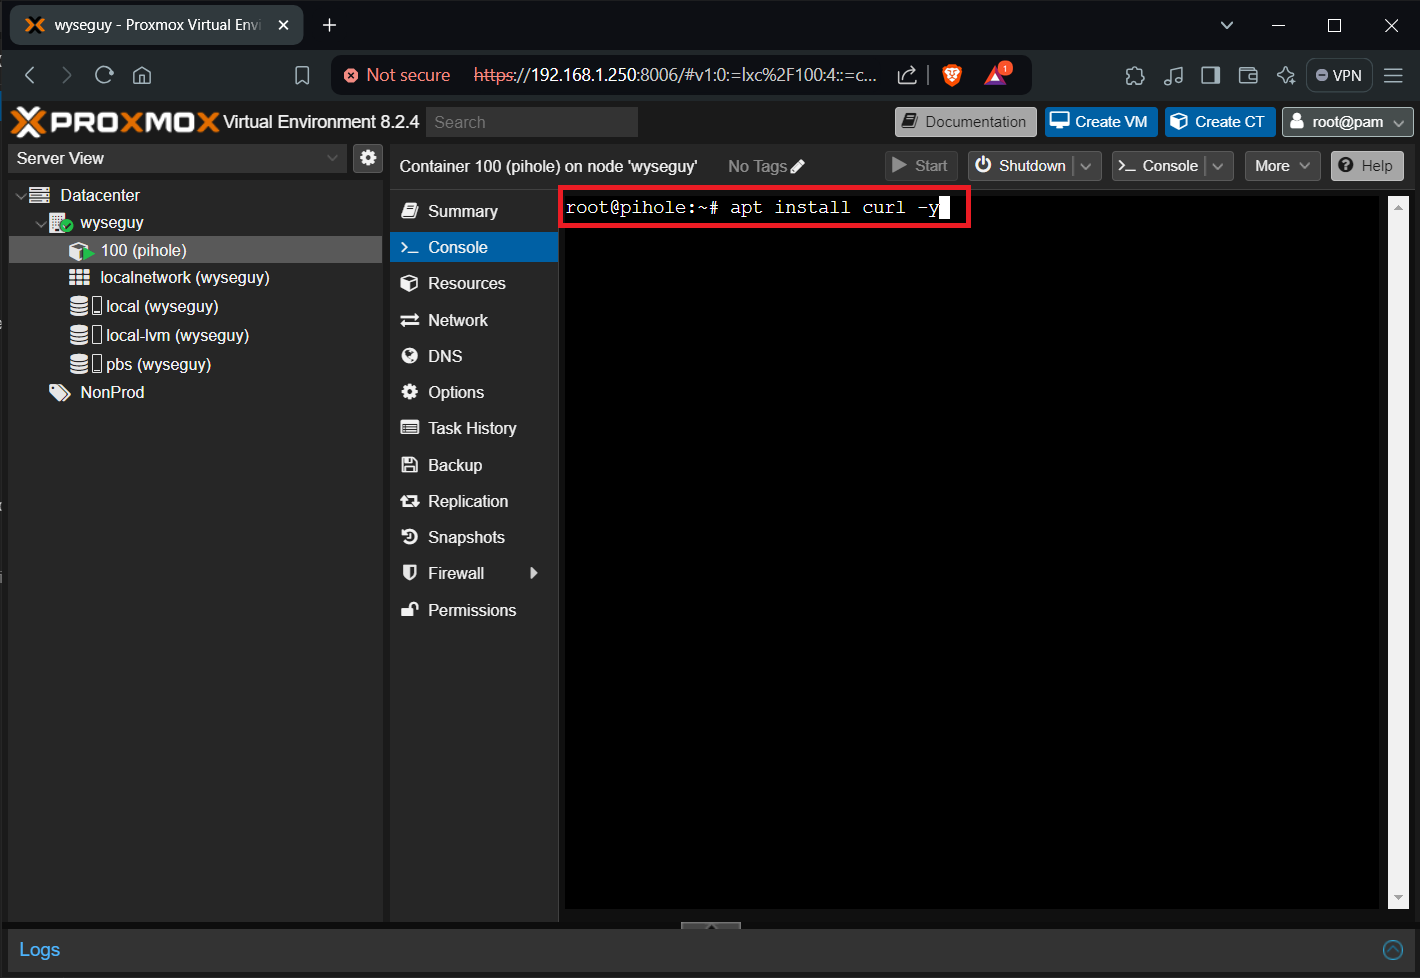Screen dimensions: 1420x978
Task: View the Task History
Action: 474,428
